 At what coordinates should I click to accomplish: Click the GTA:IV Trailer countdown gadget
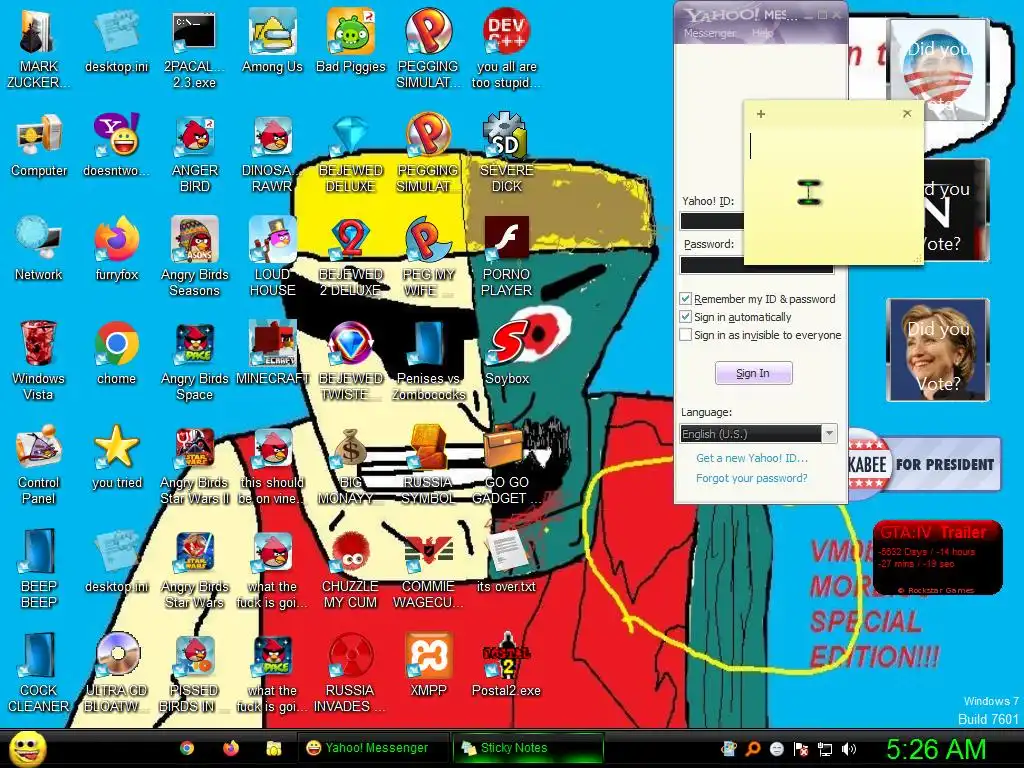pos(937,557)
